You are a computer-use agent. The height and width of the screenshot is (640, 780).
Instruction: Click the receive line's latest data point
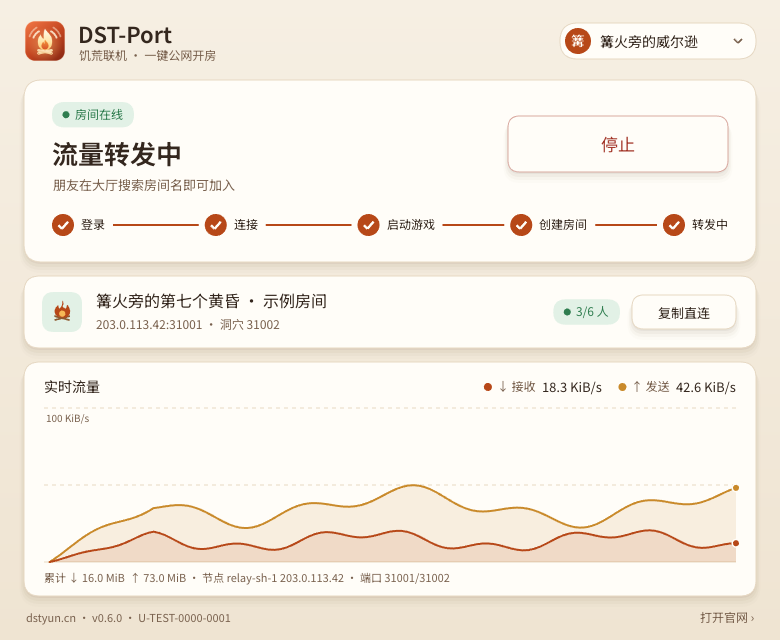coord(736,543)
